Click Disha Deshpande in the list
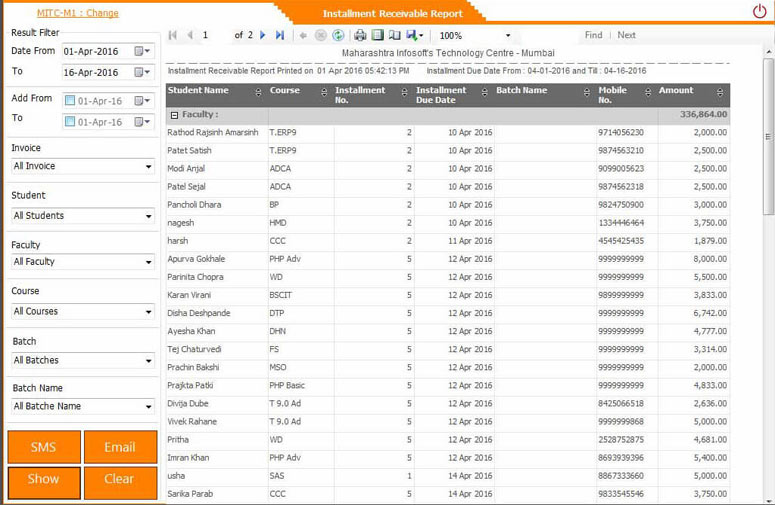 199,313
